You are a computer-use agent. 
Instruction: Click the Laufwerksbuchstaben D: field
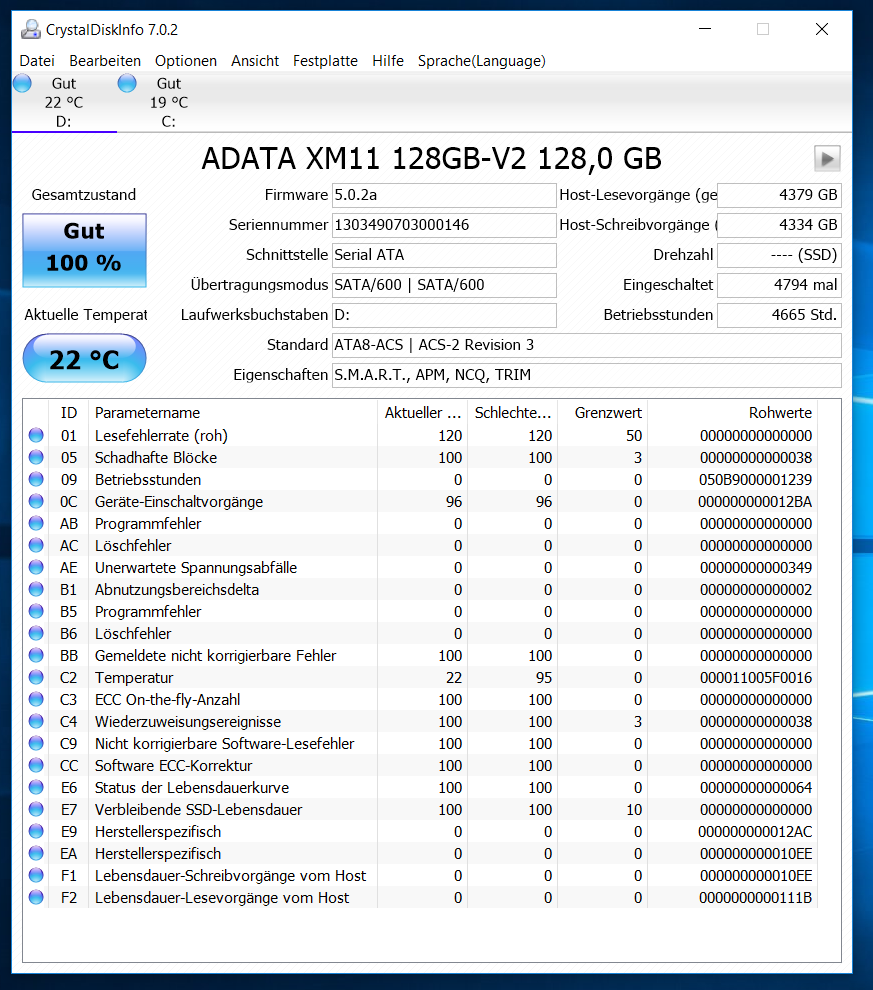[x=444, y=315]
